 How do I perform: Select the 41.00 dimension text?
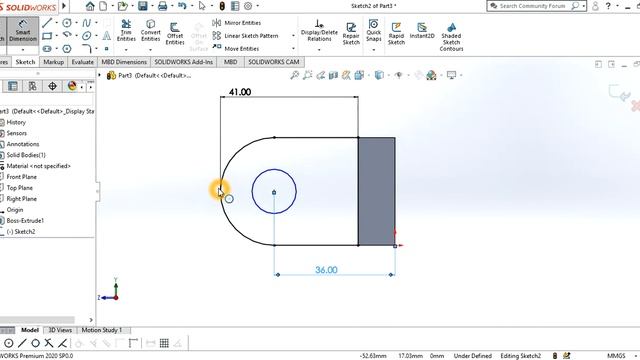240,92
